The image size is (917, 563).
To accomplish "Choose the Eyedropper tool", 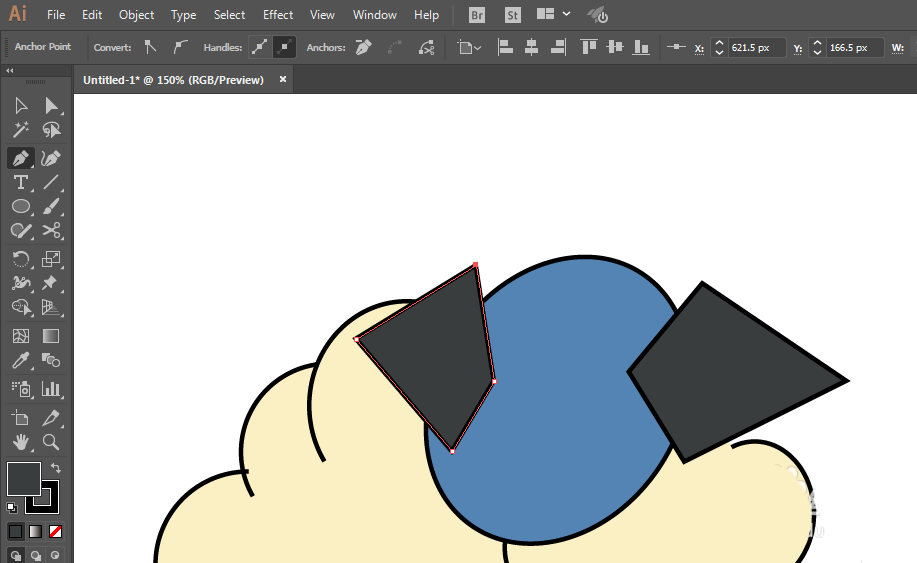I will (20, 360).
